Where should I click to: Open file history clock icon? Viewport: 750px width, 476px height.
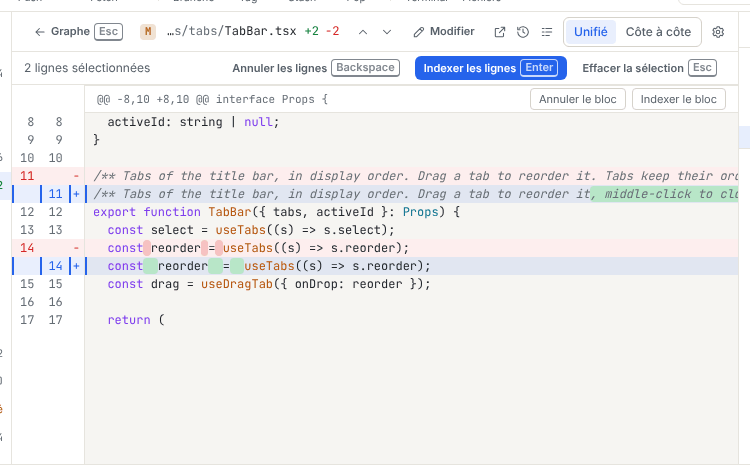523,32
